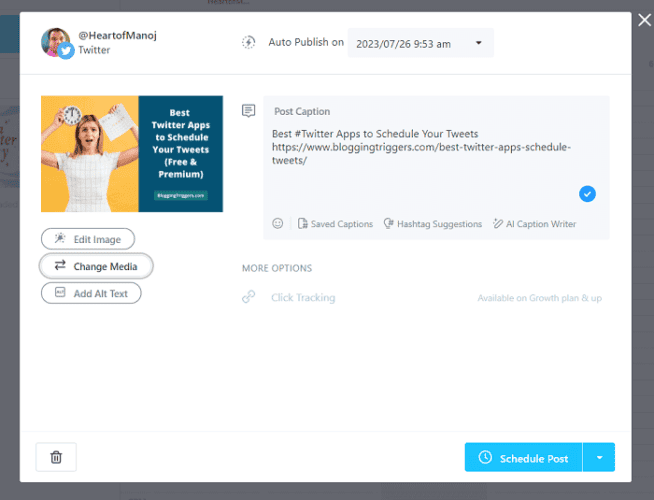Open Hashtag Suggestions
Viewport: 654px width, 500px height.
click(x=433, y=224)
